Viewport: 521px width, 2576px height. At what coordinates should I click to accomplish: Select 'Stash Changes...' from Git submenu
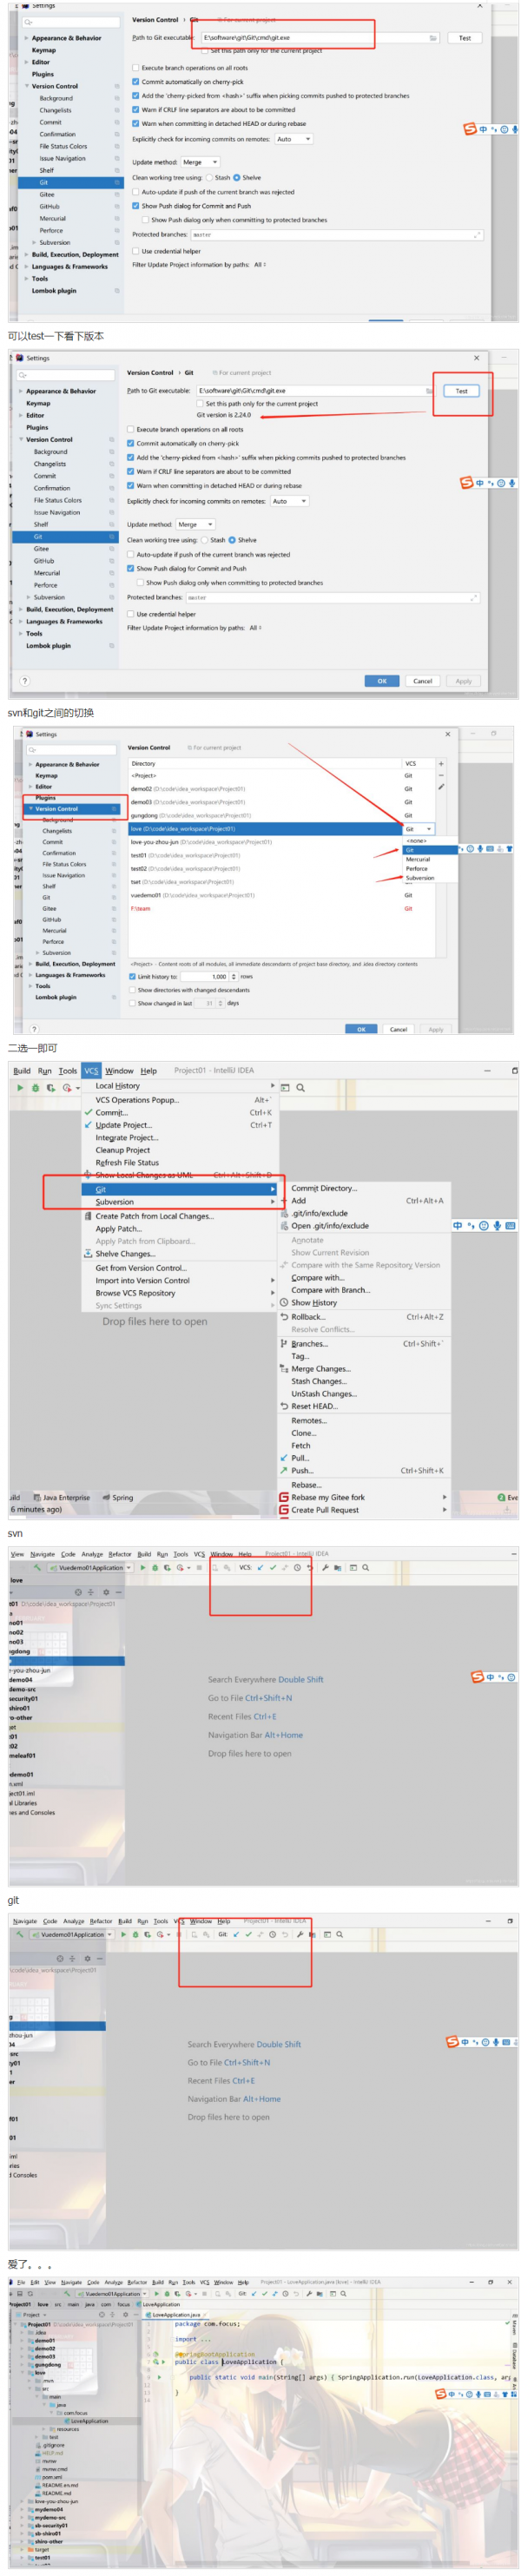click(x=318, y=1381)
